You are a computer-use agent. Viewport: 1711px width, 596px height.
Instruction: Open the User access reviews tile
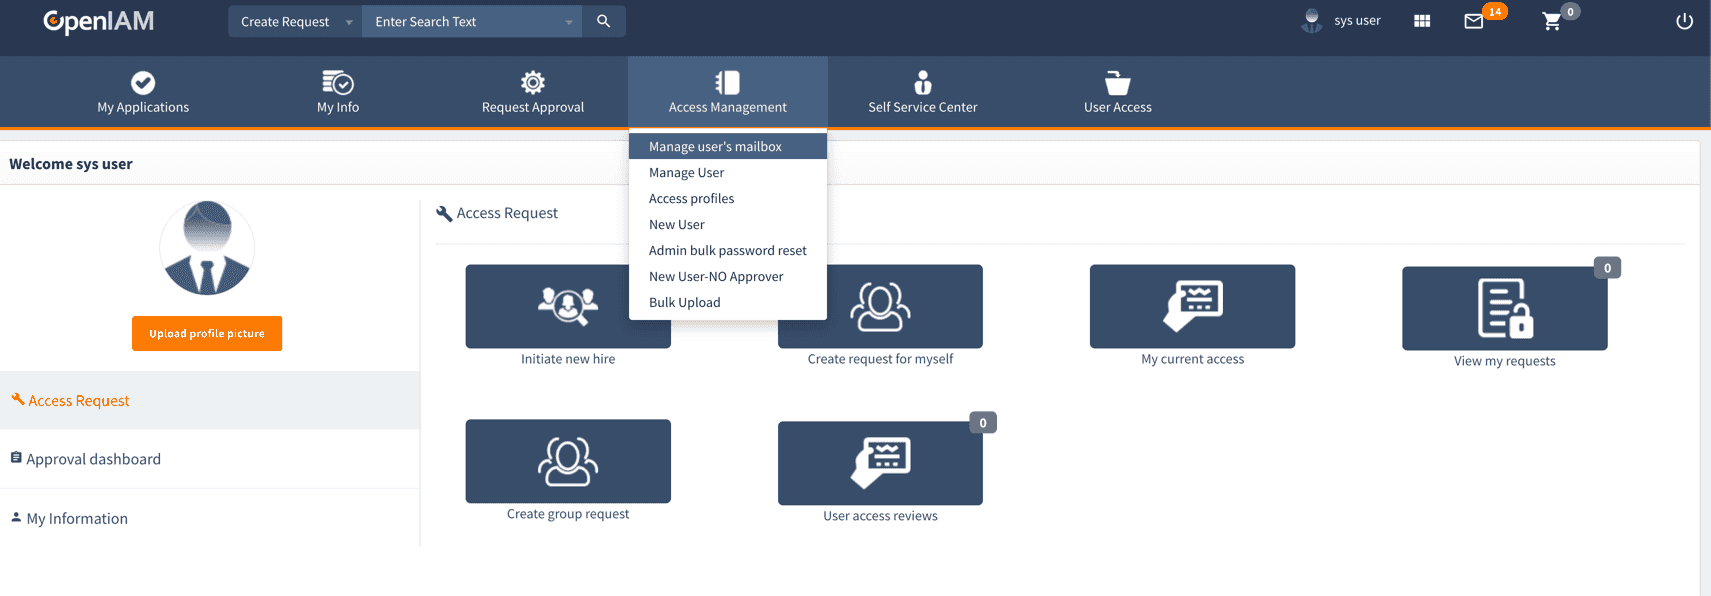point(880,463)
